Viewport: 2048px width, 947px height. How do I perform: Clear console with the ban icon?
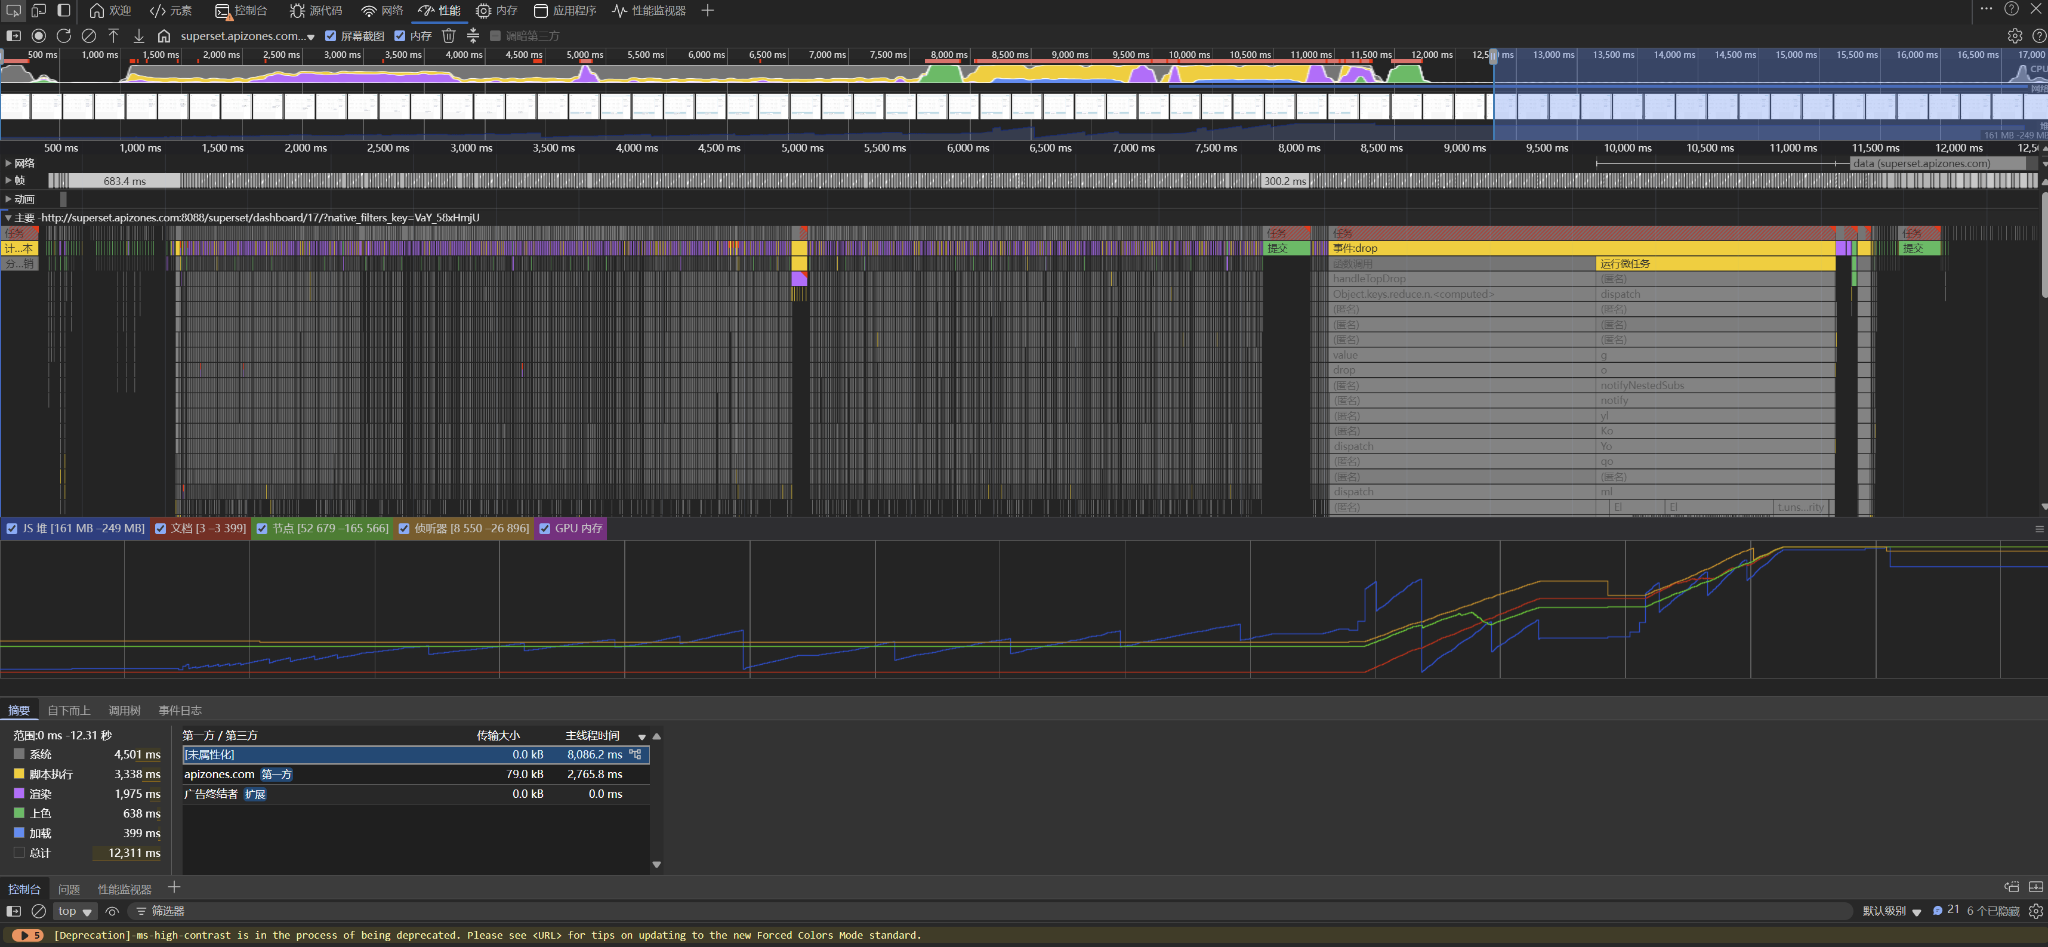[39, 911]
